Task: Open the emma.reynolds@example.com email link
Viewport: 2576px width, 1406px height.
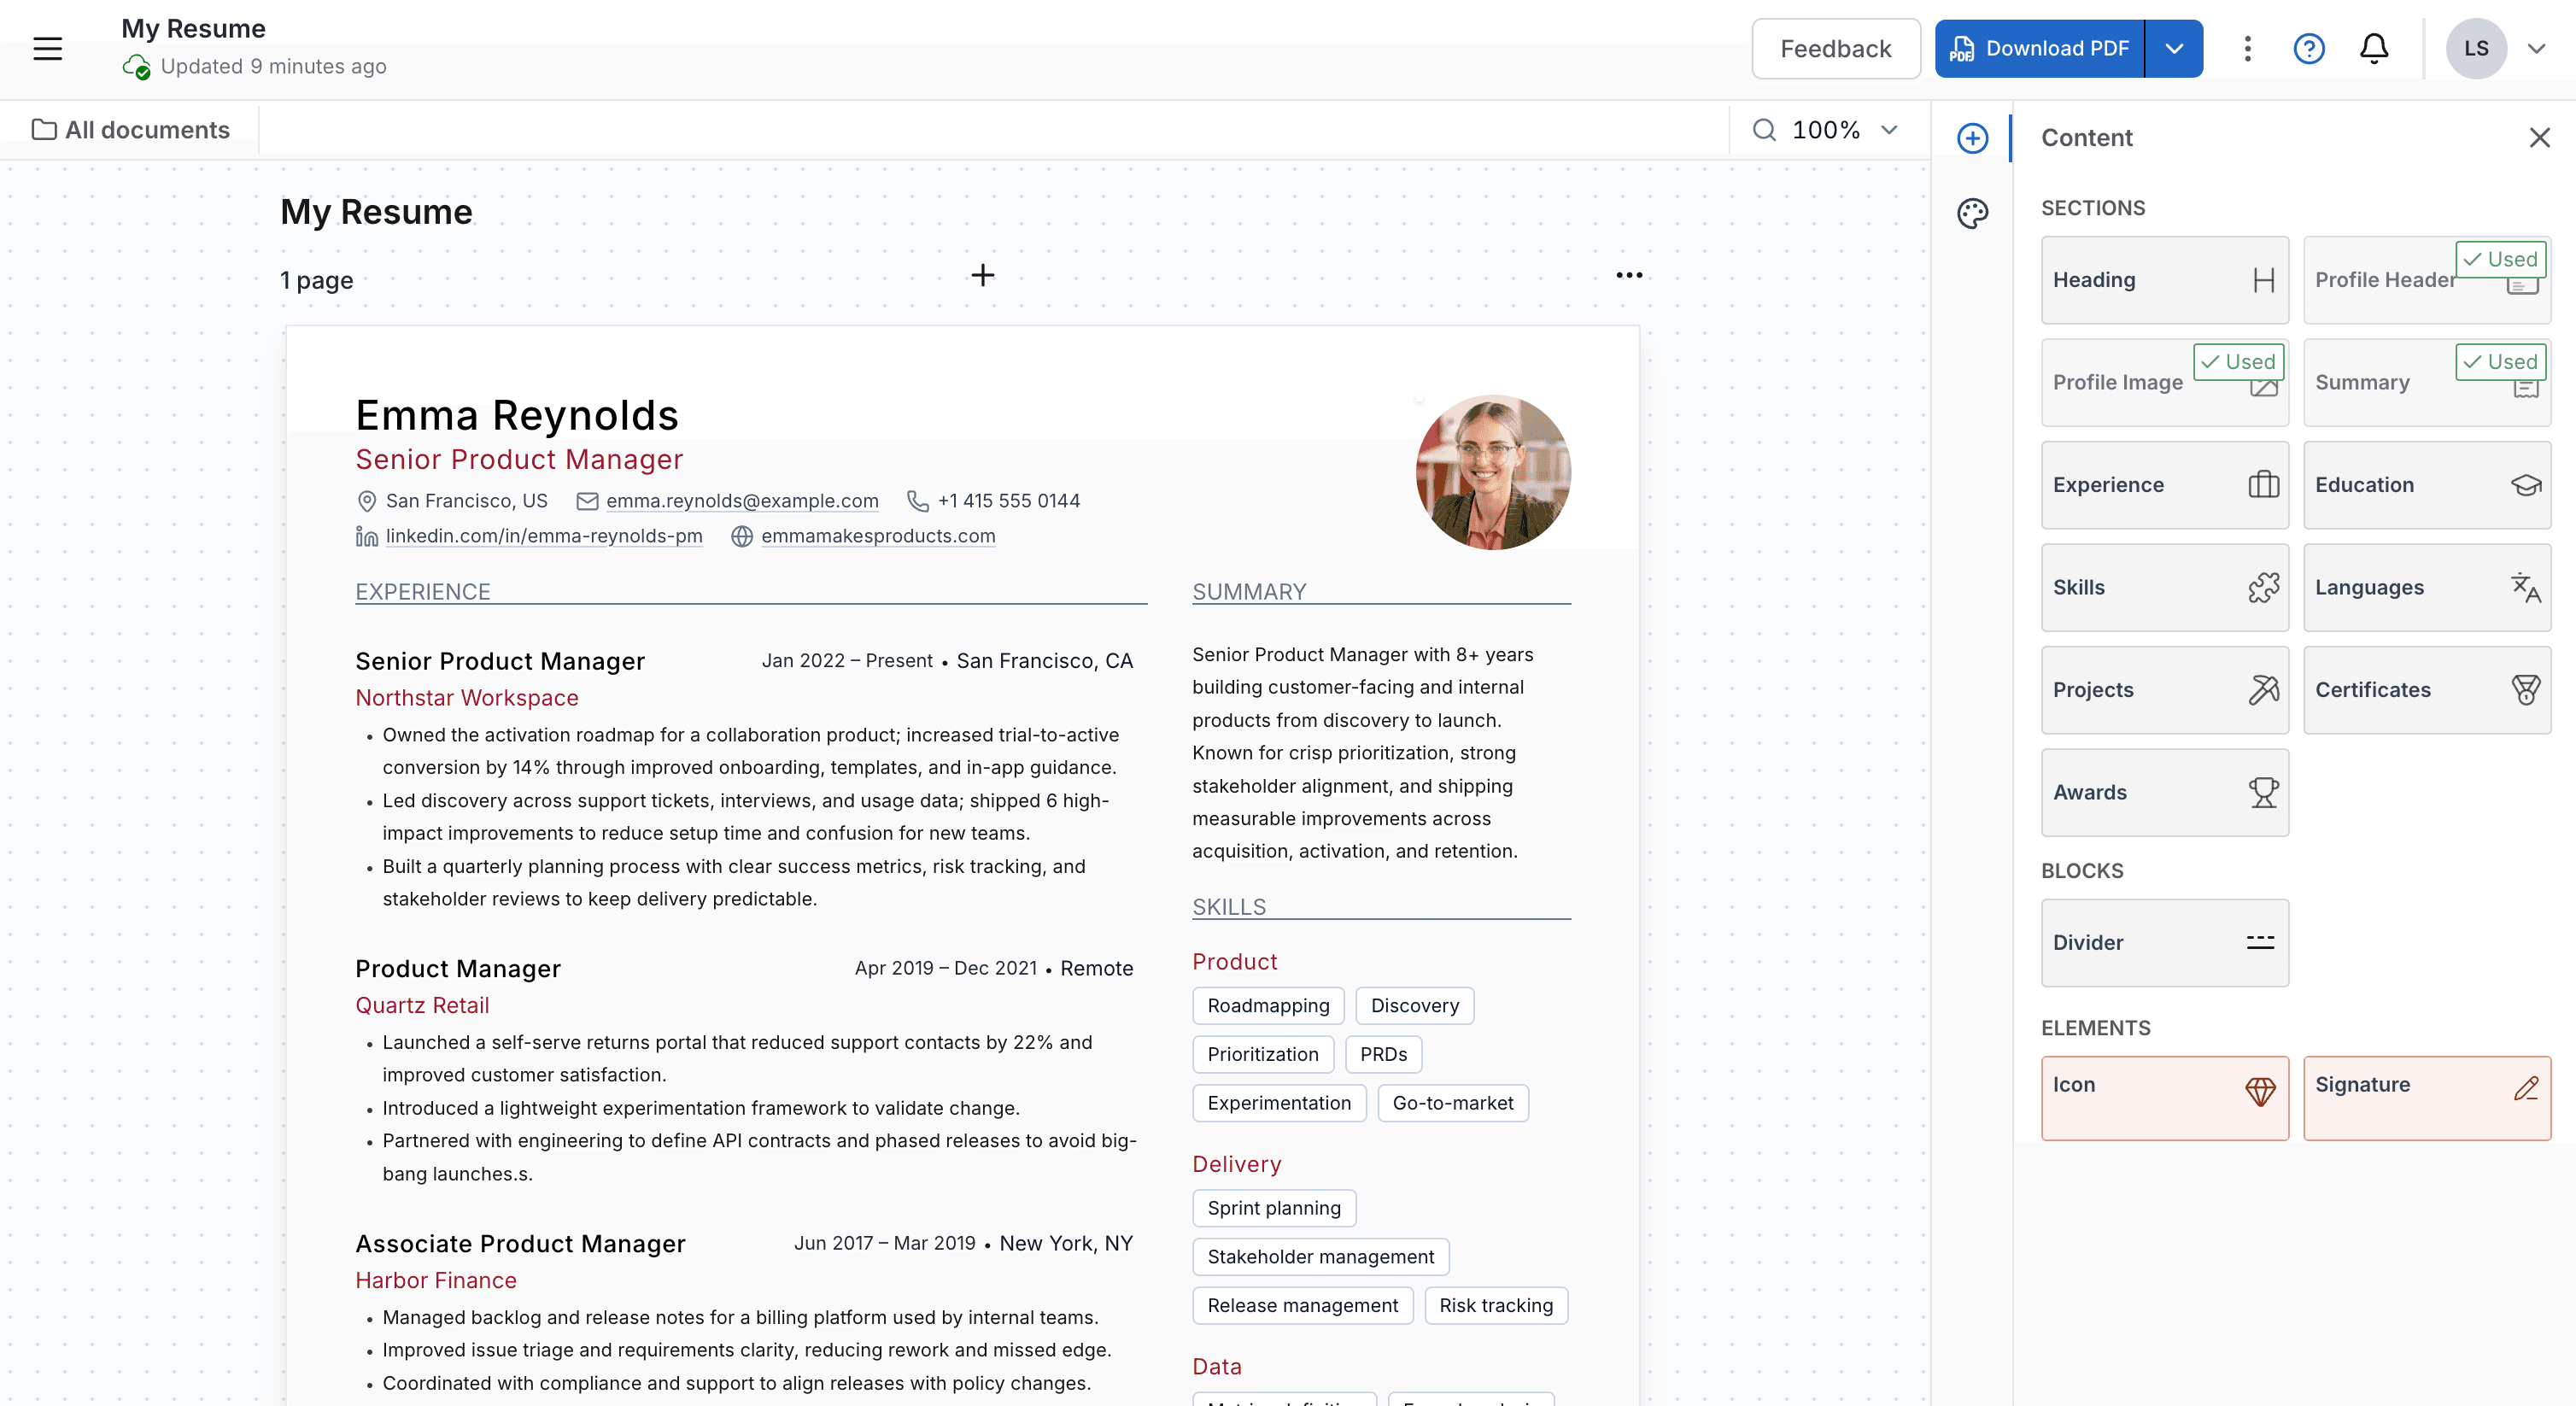Action: click(742, 501)
